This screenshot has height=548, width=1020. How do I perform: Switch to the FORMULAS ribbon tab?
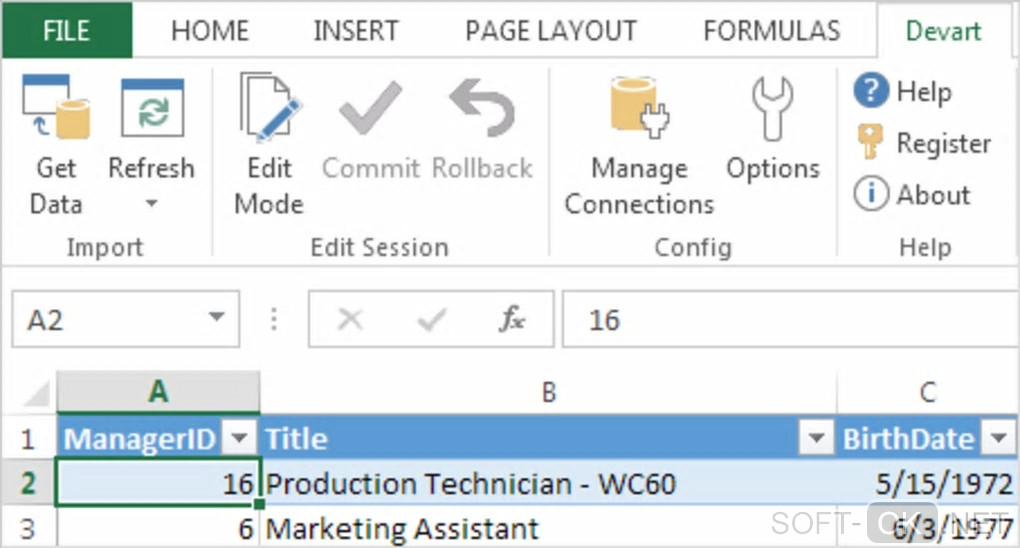tap(771, 30)
